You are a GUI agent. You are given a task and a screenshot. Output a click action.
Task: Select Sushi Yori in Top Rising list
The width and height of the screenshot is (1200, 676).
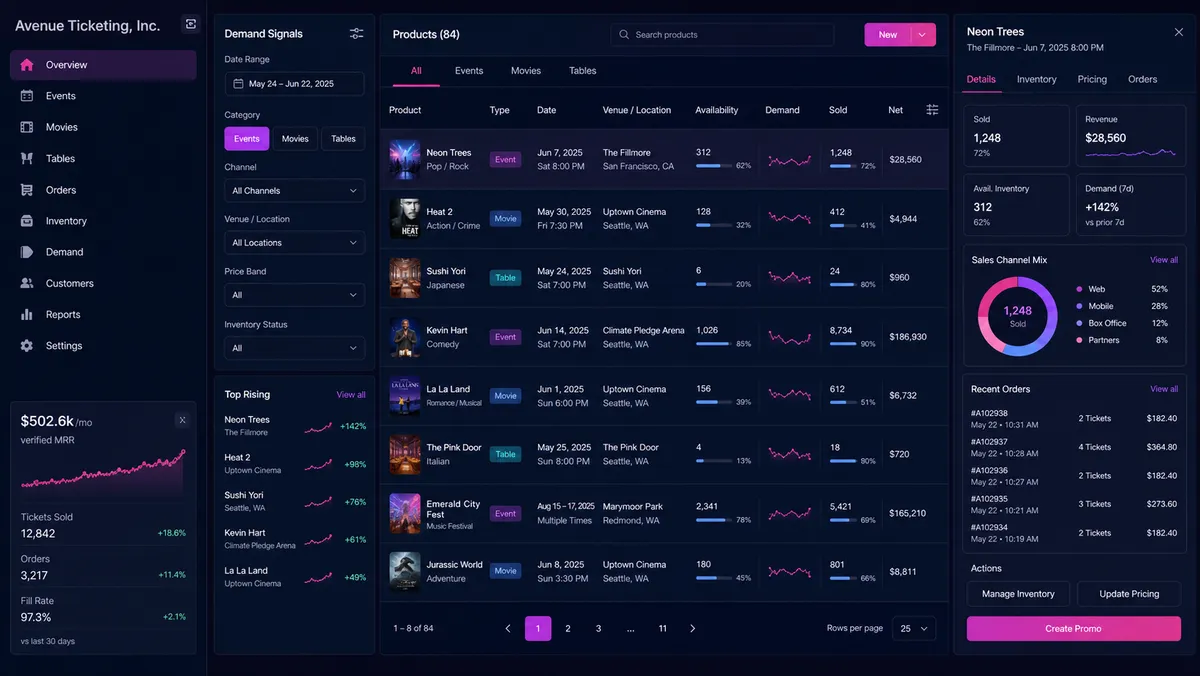[295, 501]
